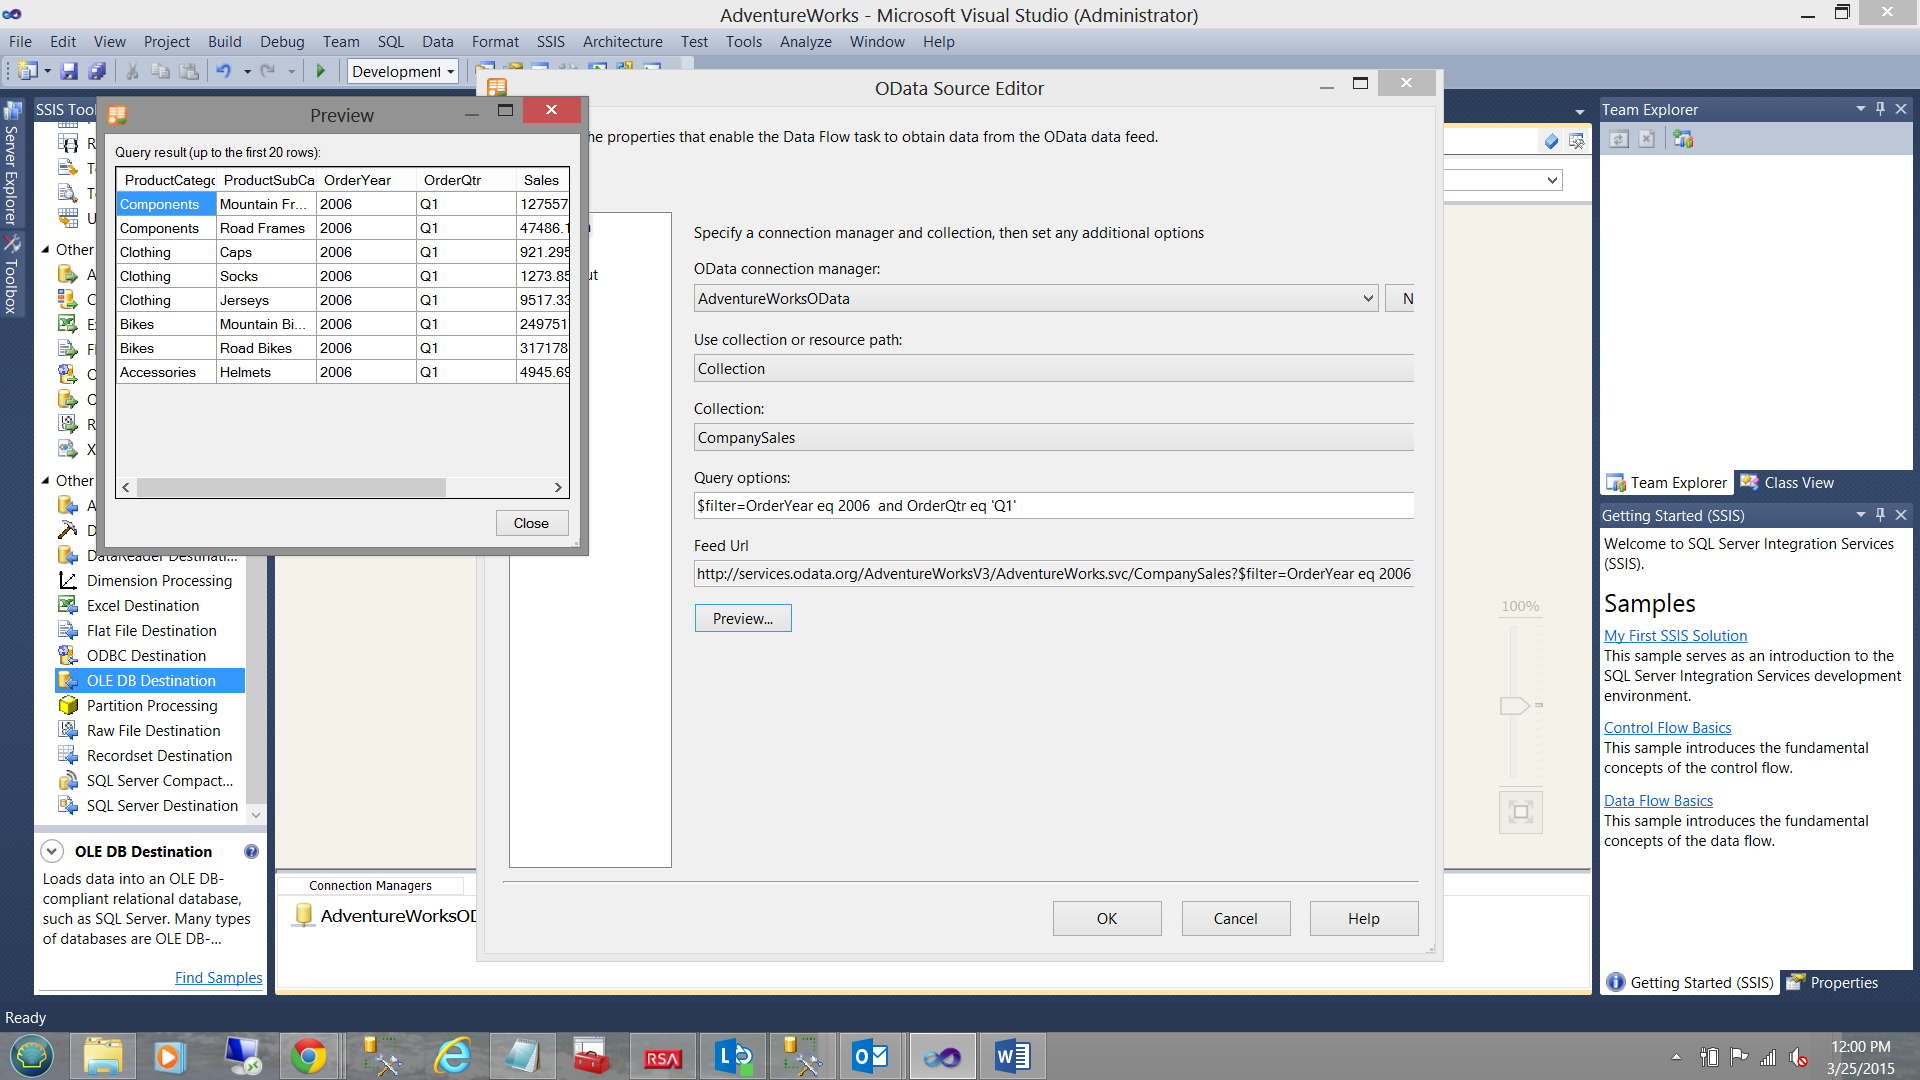Open the OData connection manager dropdown
The image size is (1920, 1080).
click(x=1368, y=299)
